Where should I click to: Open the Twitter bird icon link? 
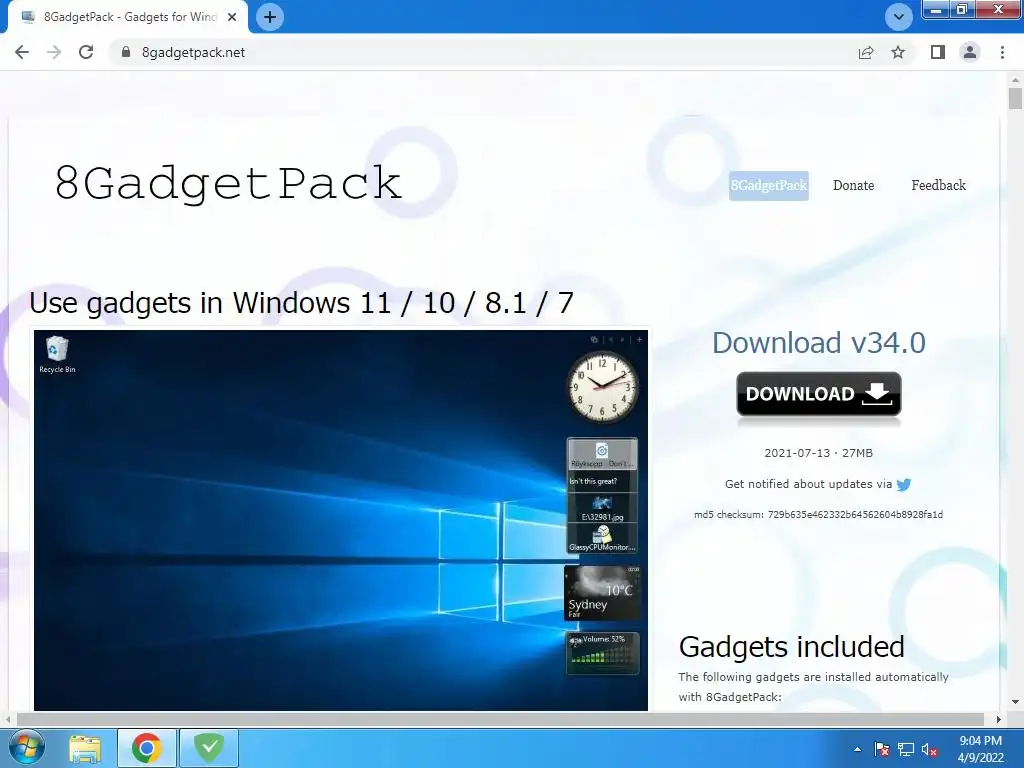click(x=904, y=485)
